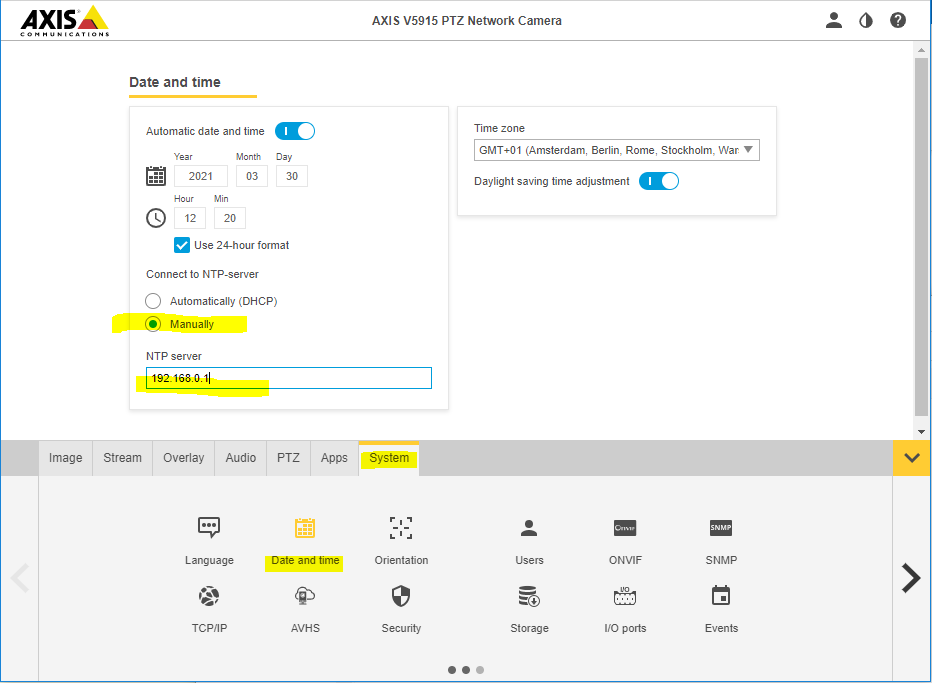Open Orientation settings icon
Screen dimensions: 932x683
click(x=401, y=527)
